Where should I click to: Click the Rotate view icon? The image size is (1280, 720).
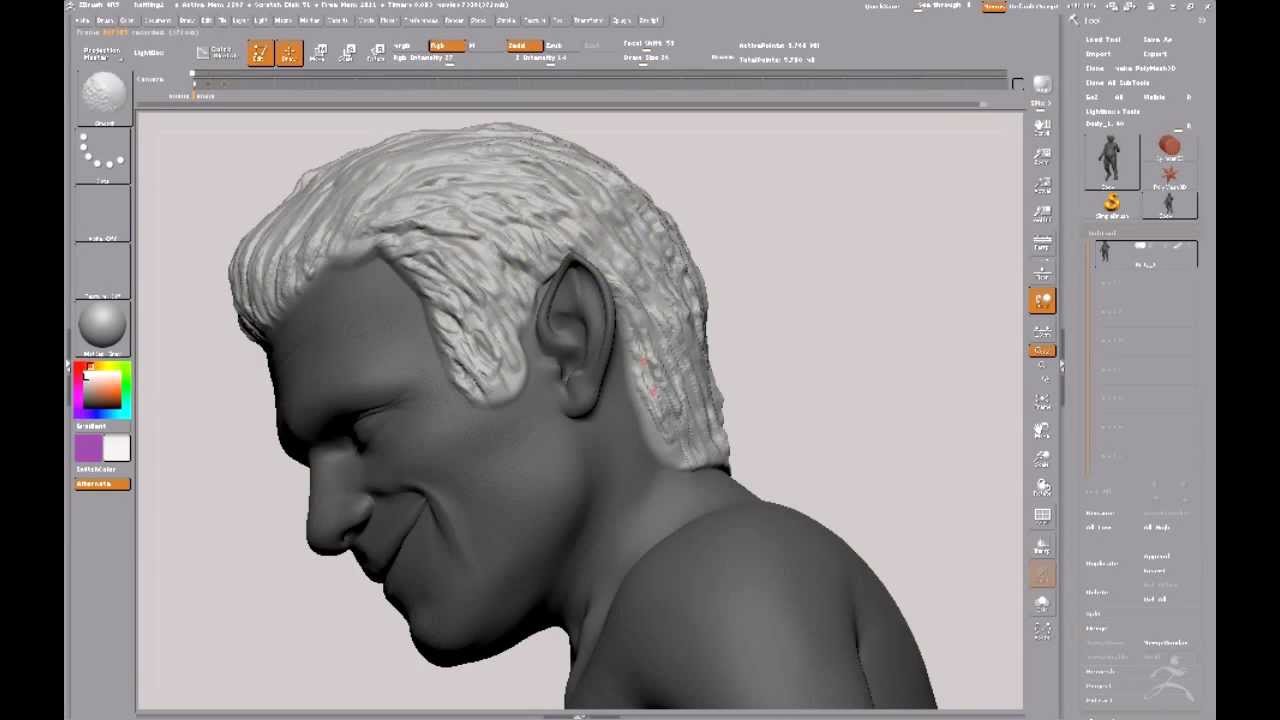1042,489
